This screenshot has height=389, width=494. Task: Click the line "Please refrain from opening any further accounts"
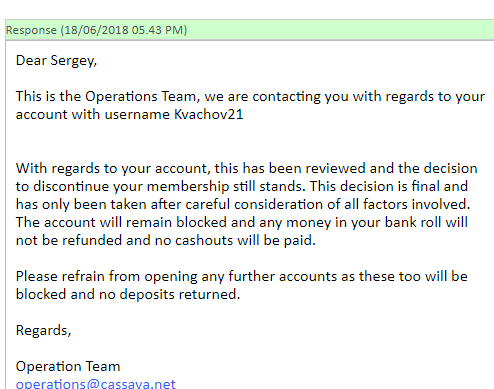coord(242,277)
